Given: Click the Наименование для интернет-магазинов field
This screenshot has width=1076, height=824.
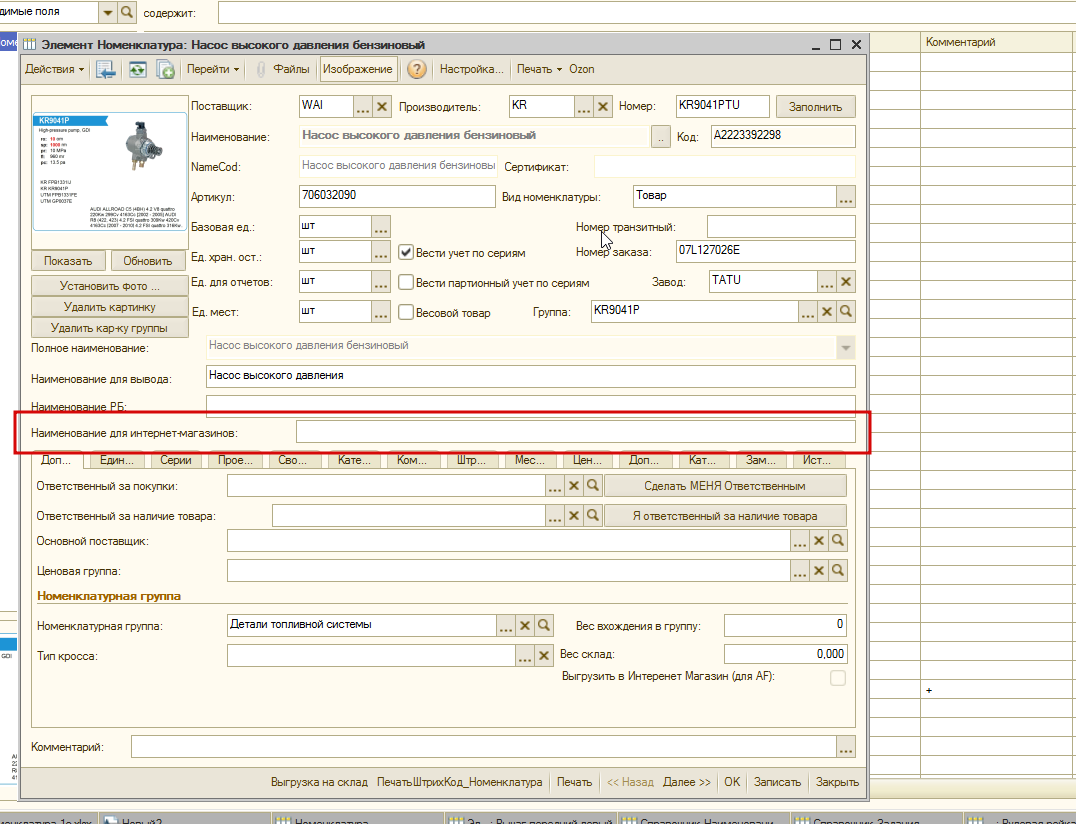Looking at the screenshot, I should (x=576, y=432).
